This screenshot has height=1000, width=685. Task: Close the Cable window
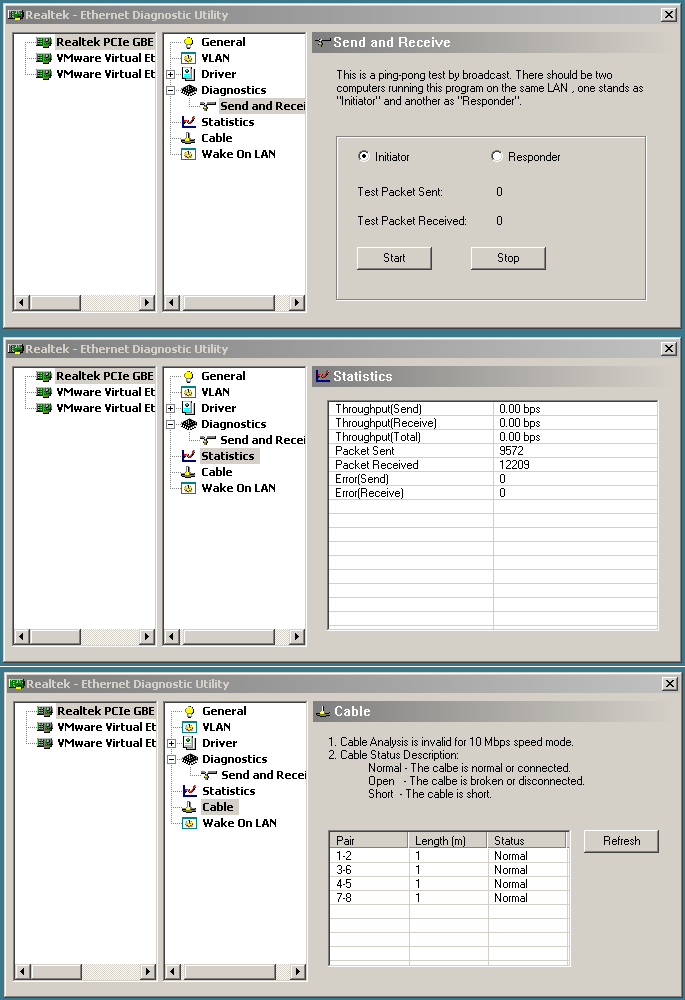point(670,684)
